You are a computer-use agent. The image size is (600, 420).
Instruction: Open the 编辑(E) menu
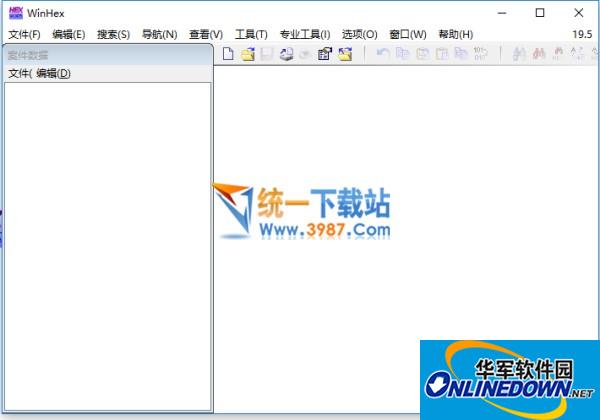[69, 34]
